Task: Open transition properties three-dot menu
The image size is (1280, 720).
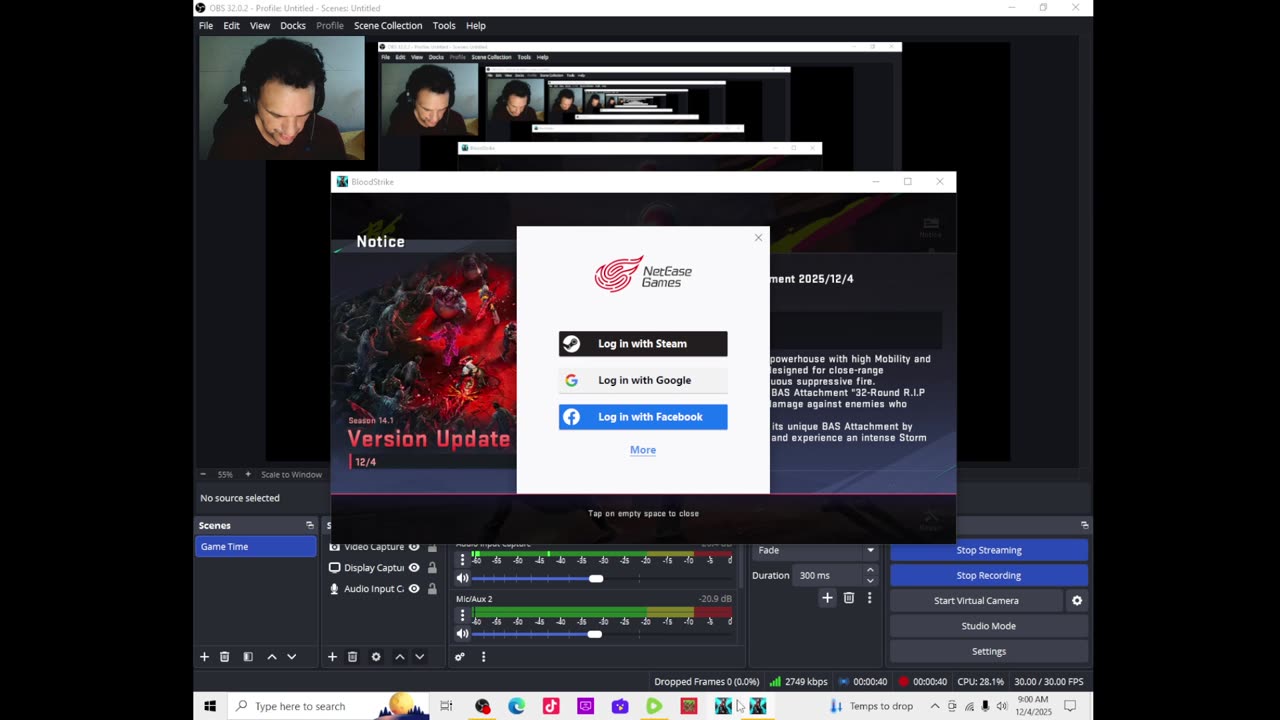Action: 869,598
